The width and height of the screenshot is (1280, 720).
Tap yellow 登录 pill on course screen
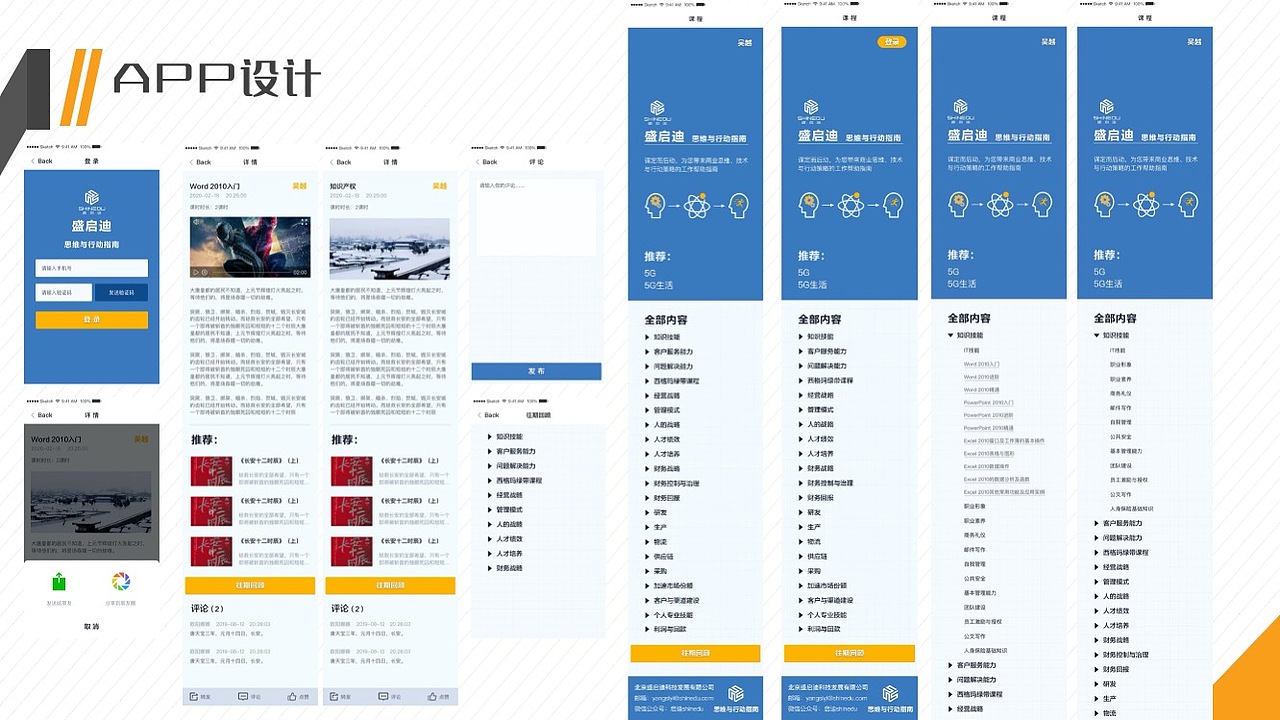892,42
